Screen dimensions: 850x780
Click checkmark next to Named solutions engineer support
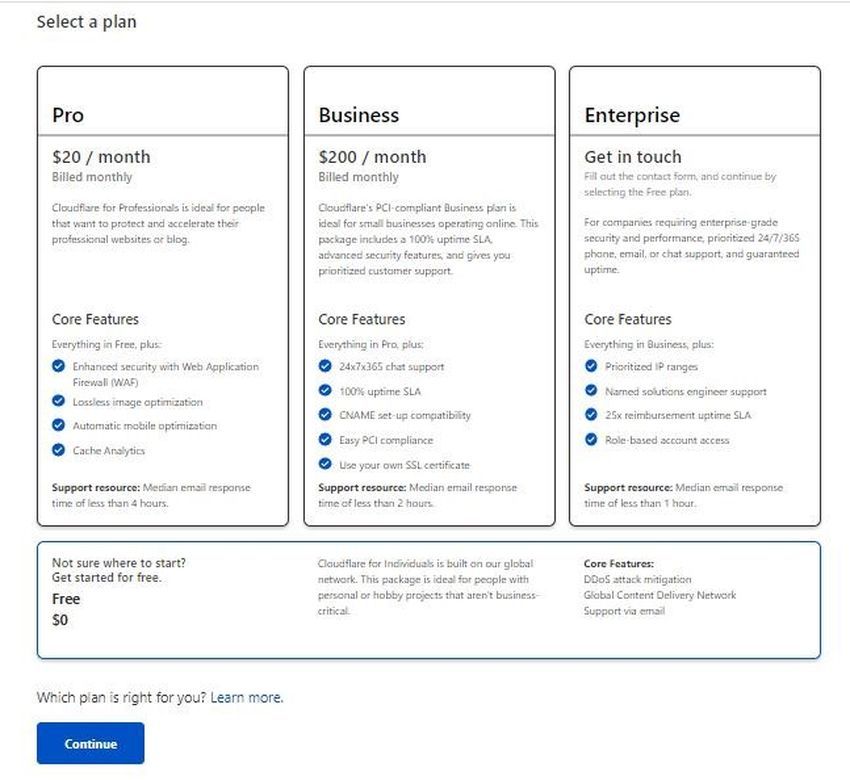tap(591, 391)
